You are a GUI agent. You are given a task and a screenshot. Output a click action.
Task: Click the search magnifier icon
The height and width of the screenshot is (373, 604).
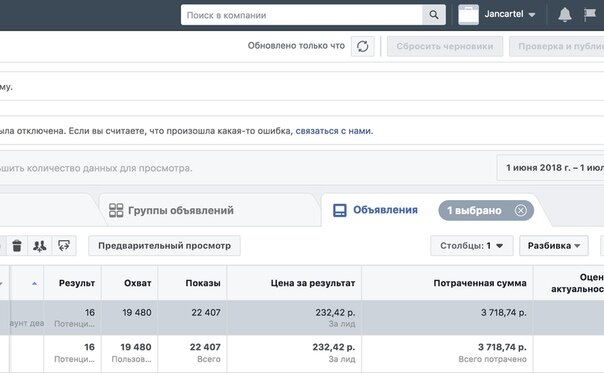tap(434, 15)
